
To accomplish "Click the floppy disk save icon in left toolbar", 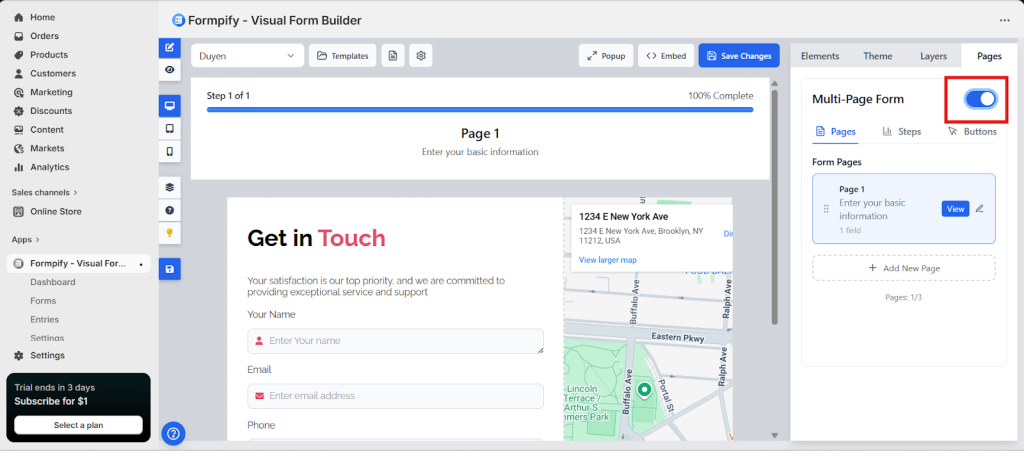I will [169, 269].
